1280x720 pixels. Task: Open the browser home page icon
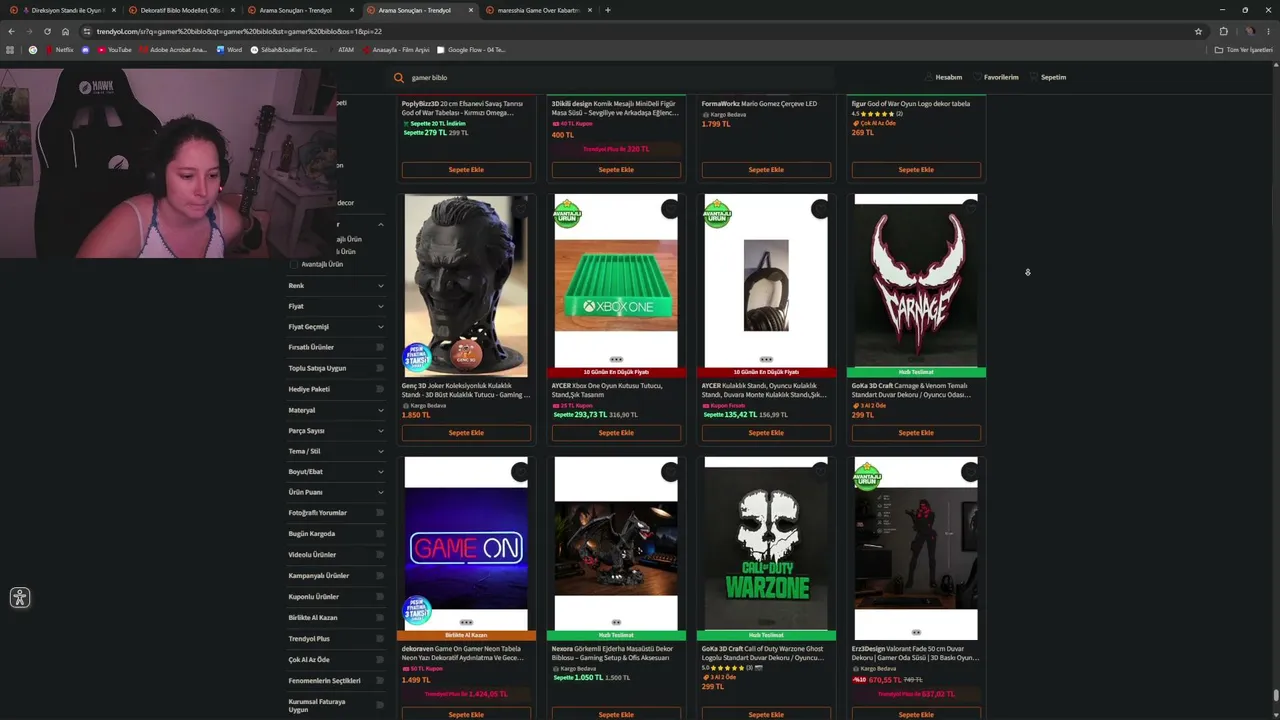click(66, 31)
